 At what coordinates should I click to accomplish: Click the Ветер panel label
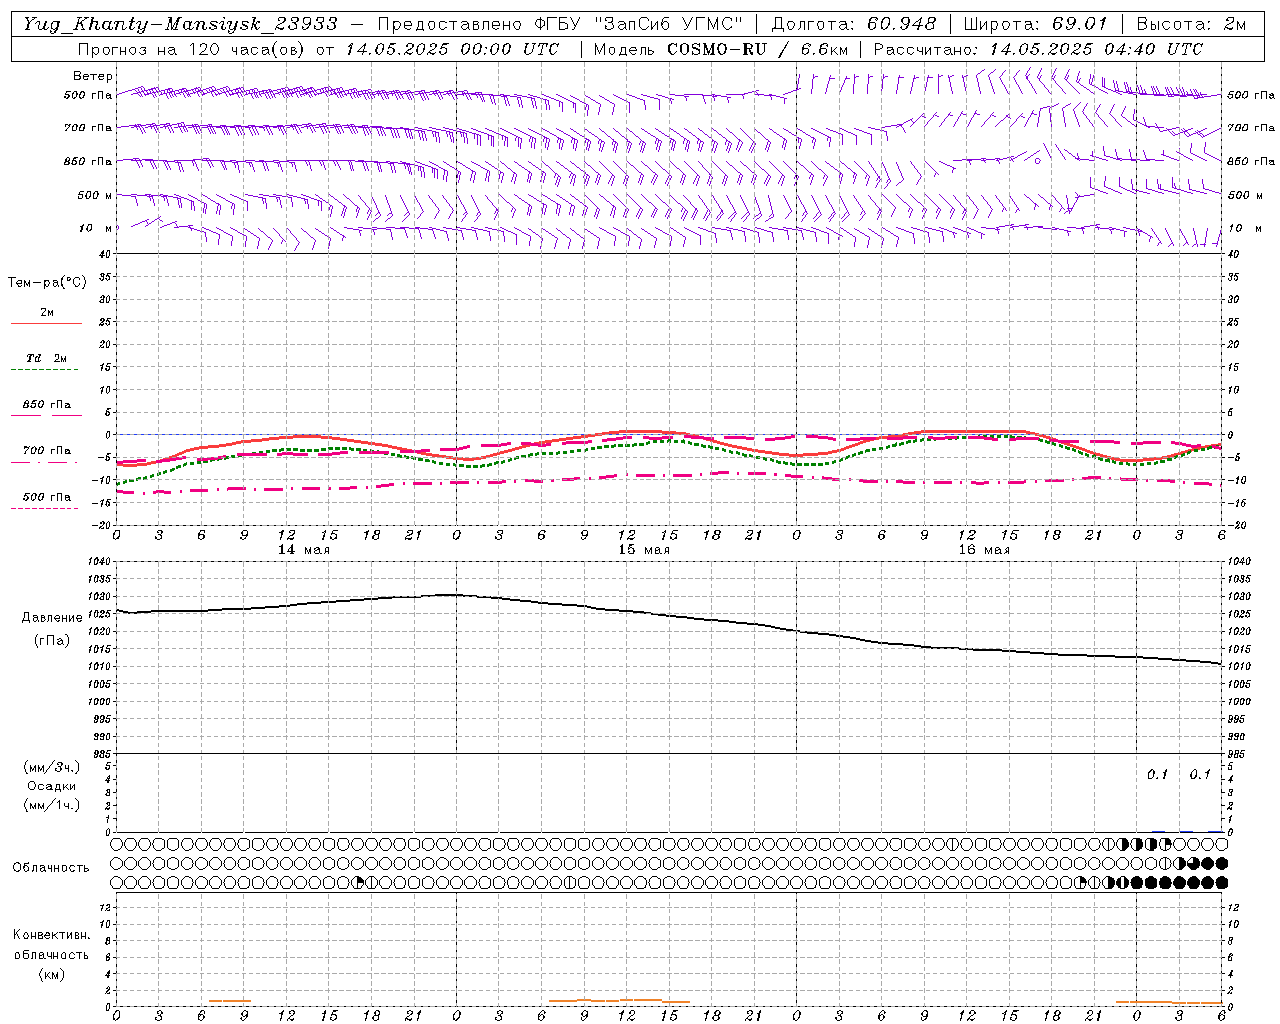tap(93, 76)
